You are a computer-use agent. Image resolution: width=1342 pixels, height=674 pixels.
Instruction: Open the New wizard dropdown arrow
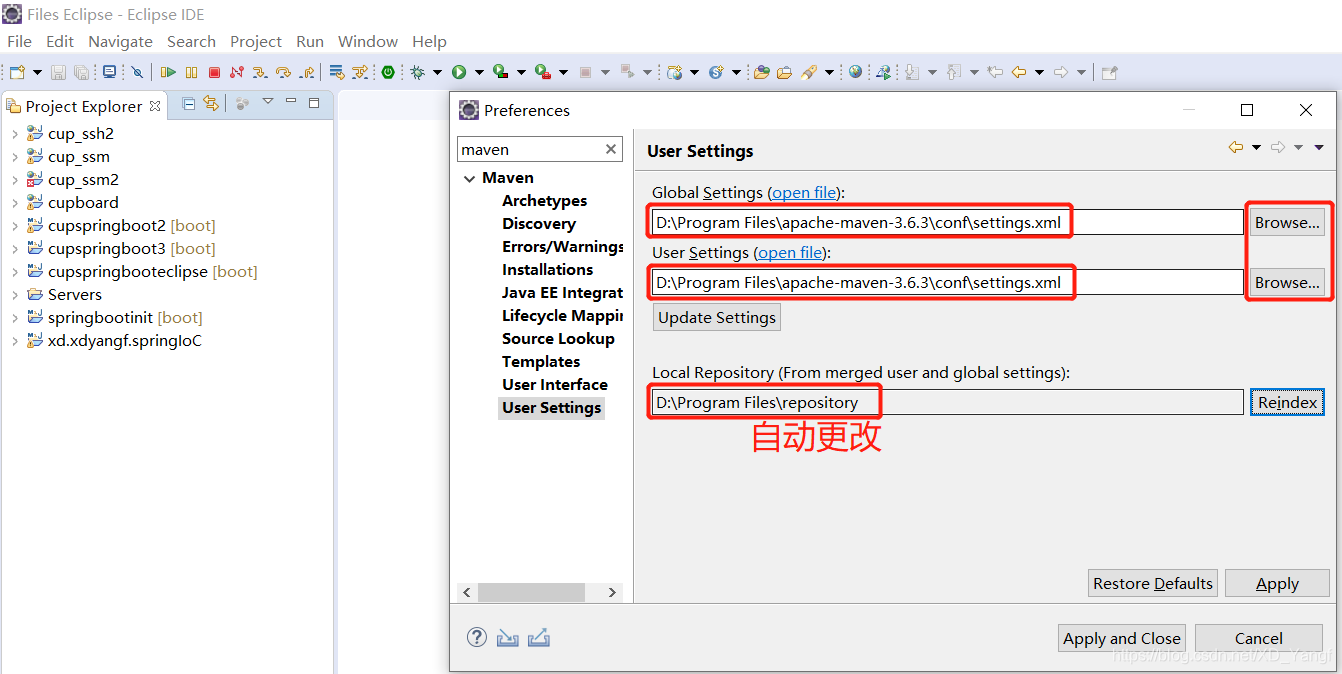[x=37, y=72]
